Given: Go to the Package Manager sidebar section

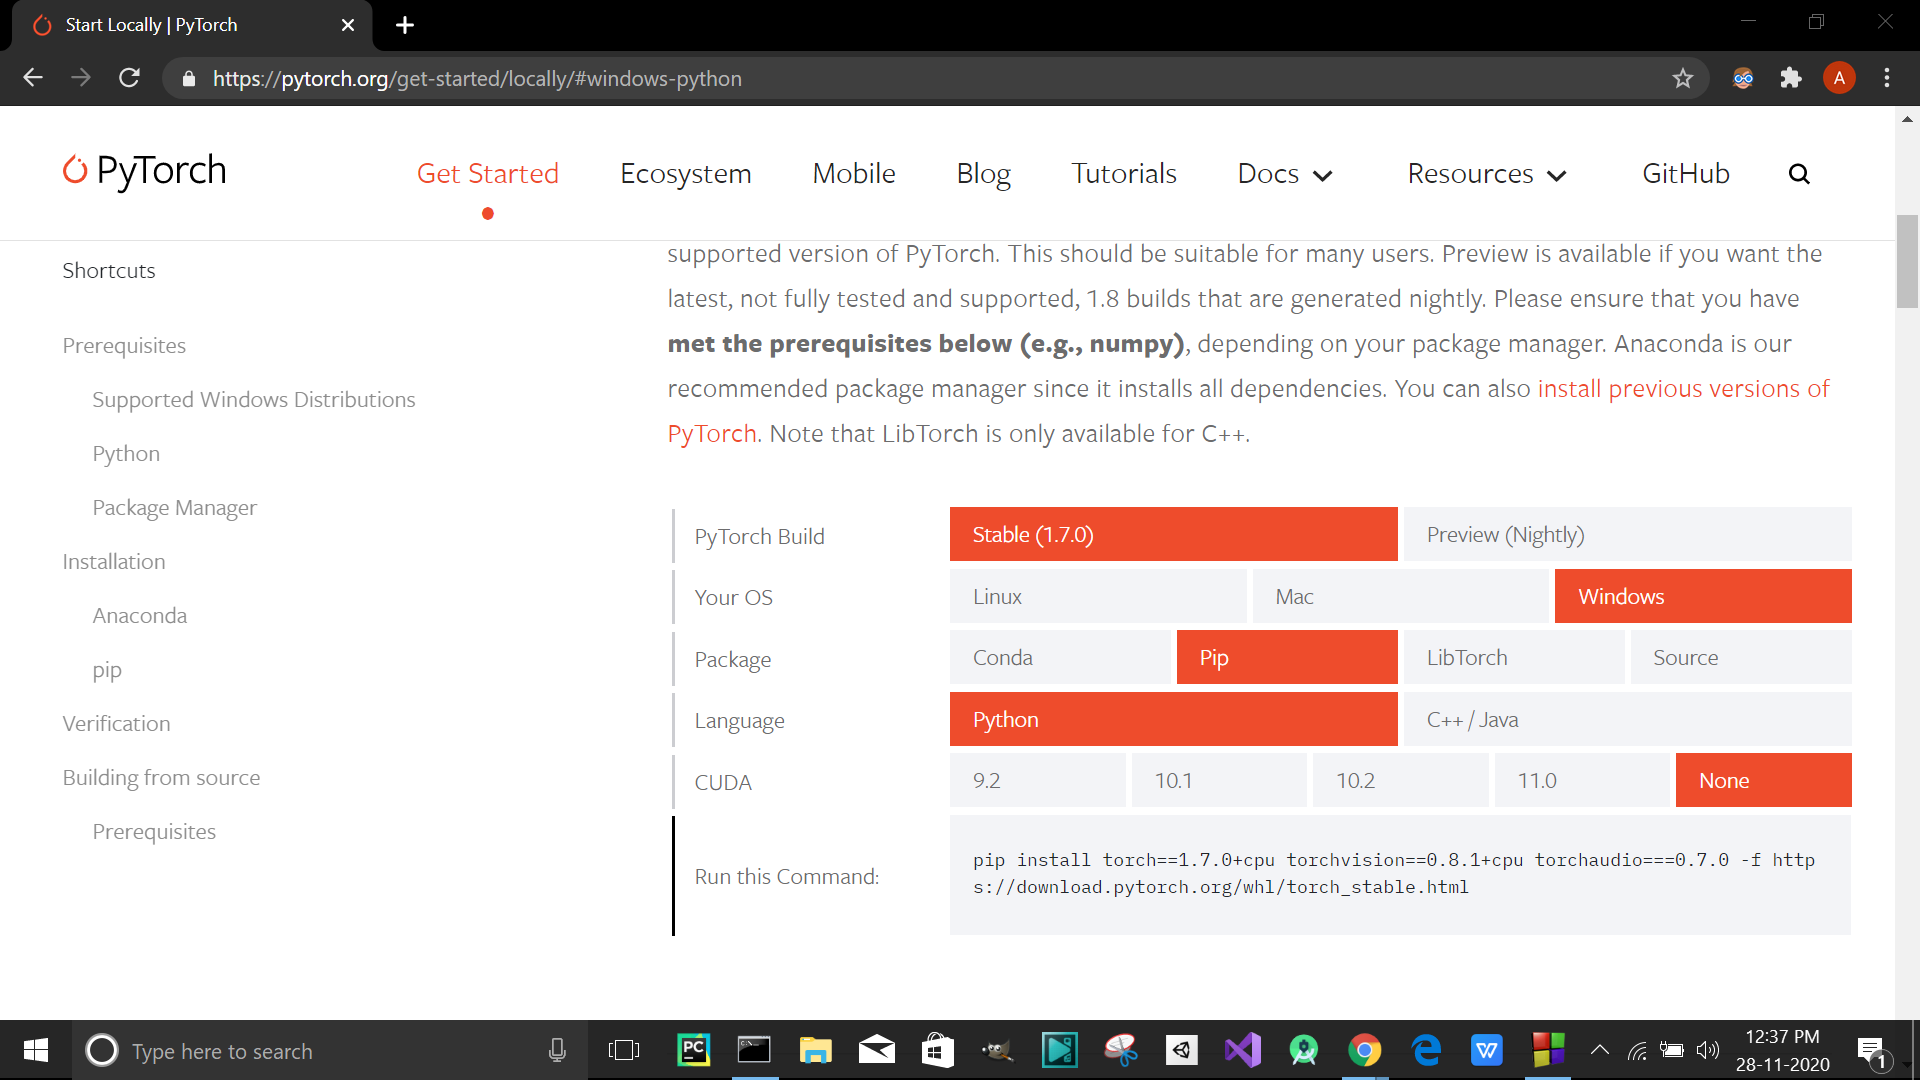Looking at the screenshot, I should (174, 507).
